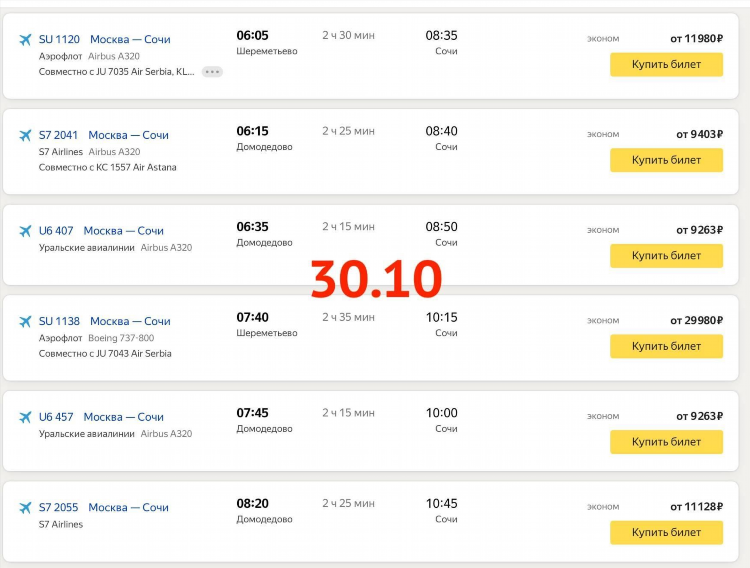This screenshot has height=568, width=750.
Task: Click the airplane icon beside S7 2041
Action: 25,135
